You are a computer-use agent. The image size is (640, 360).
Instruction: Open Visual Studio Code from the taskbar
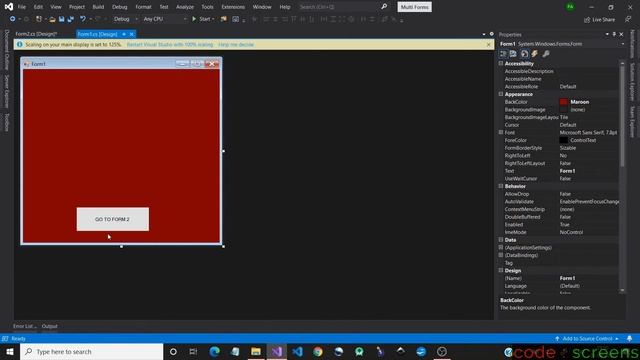tap(297, 351)
